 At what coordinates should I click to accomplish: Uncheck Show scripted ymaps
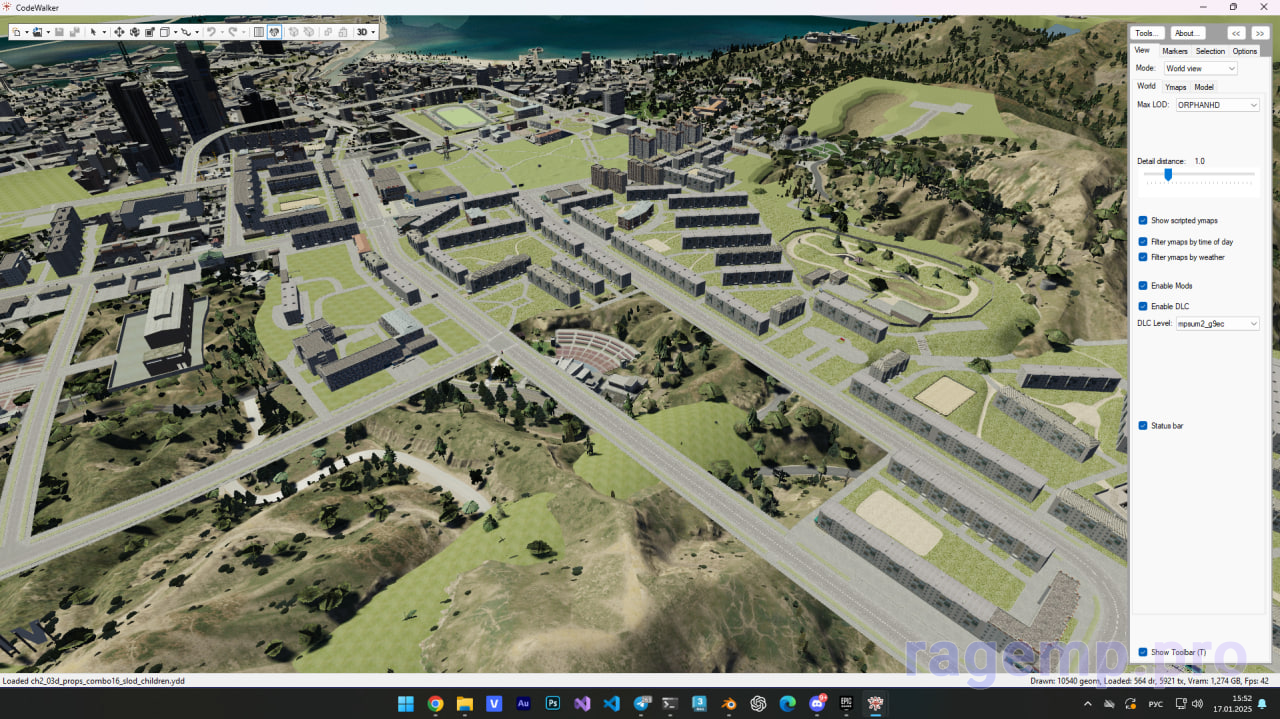click(x=1143, y=220)
